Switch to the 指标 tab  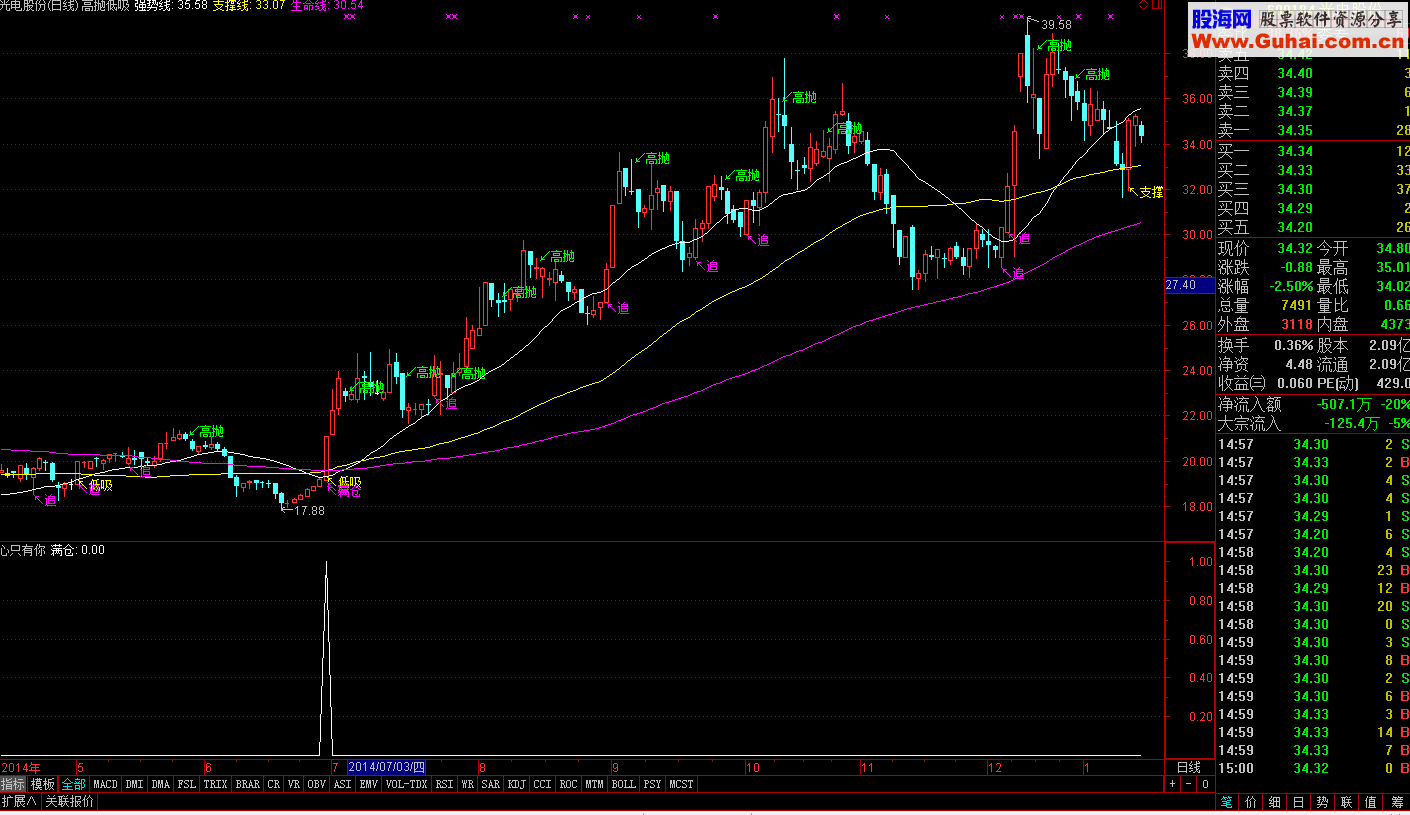[x=13, y=784]
